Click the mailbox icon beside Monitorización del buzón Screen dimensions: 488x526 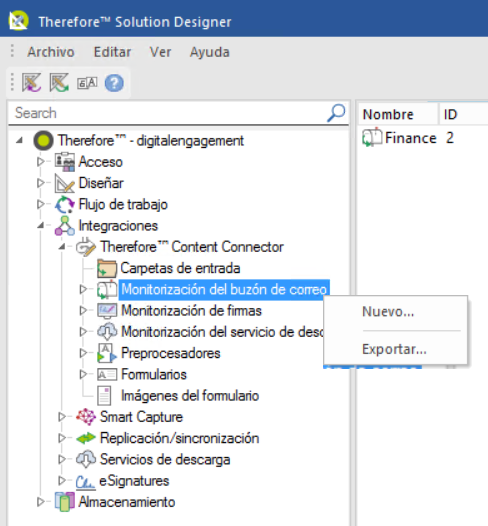pyautogui.click(x=107, y=289)
